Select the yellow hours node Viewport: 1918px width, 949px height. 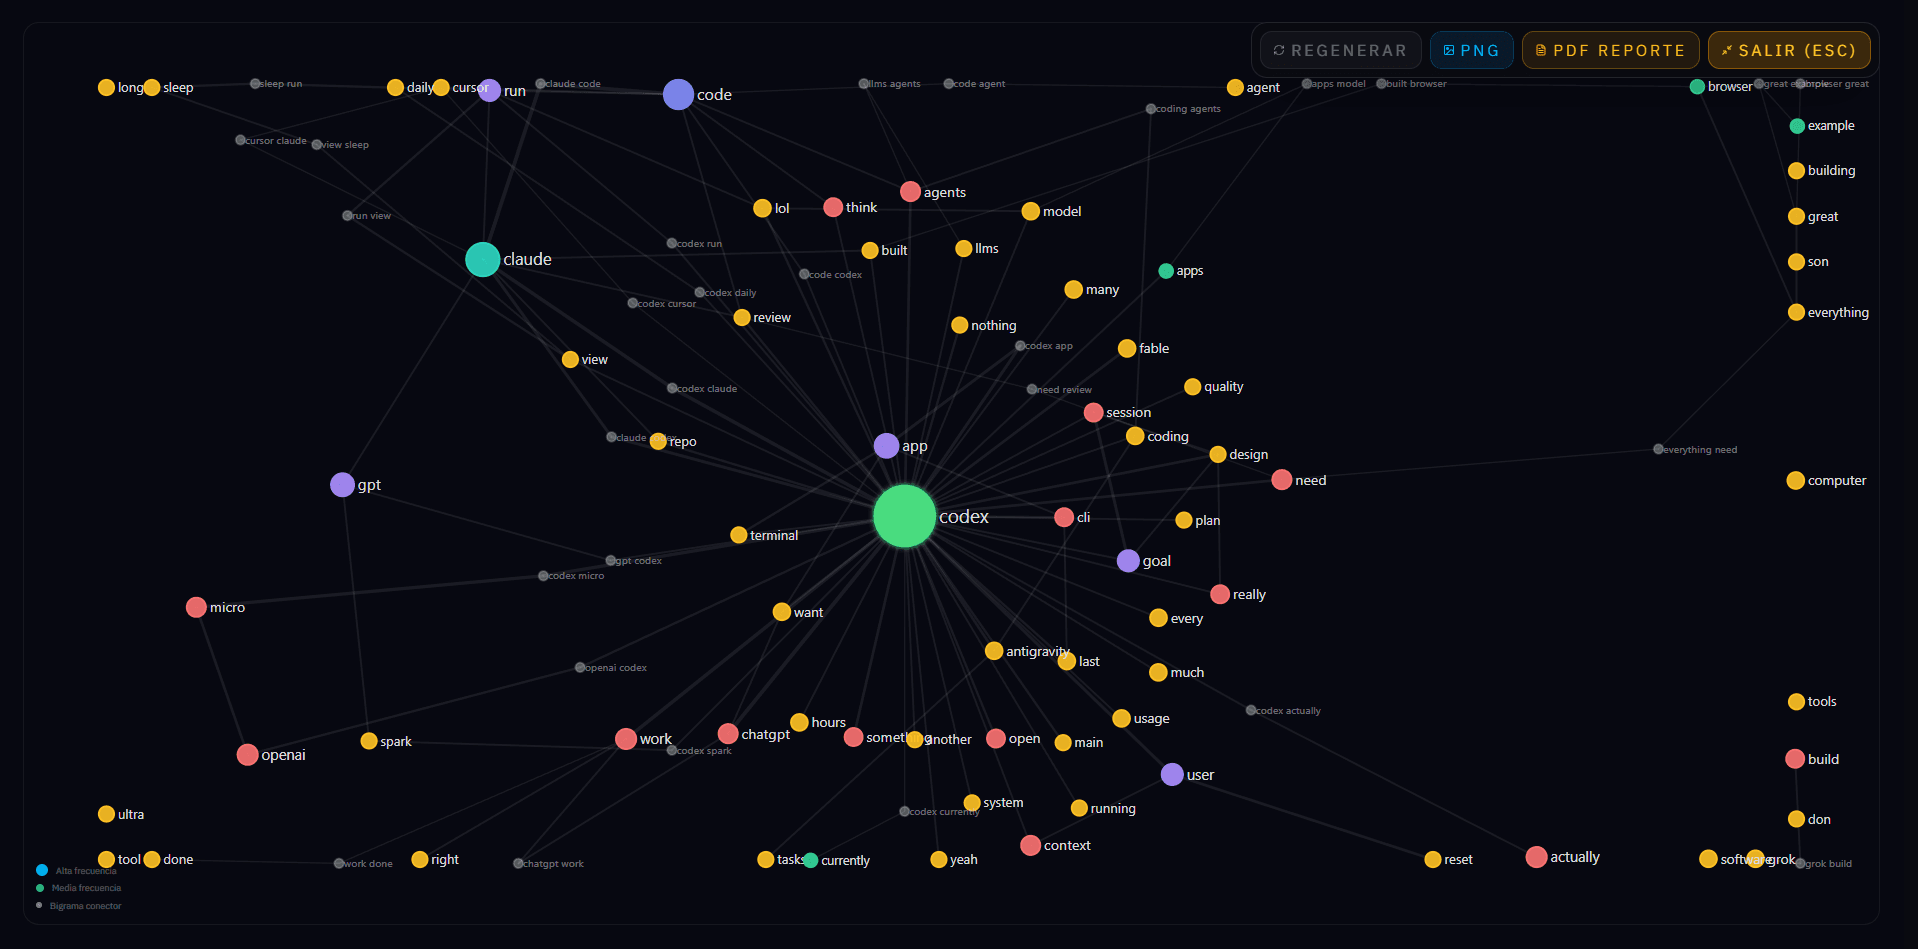click(799, 722)
